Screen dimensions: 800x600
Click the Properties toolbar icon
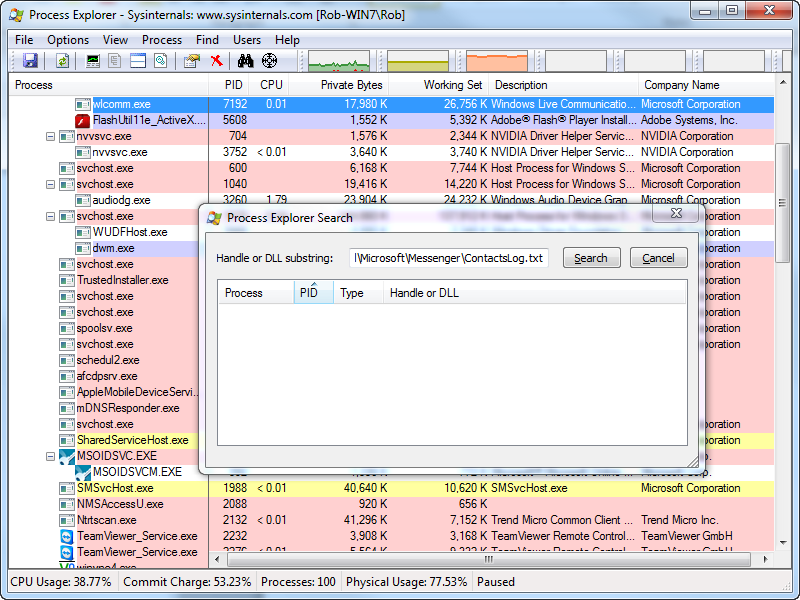(x=192, y=61)
